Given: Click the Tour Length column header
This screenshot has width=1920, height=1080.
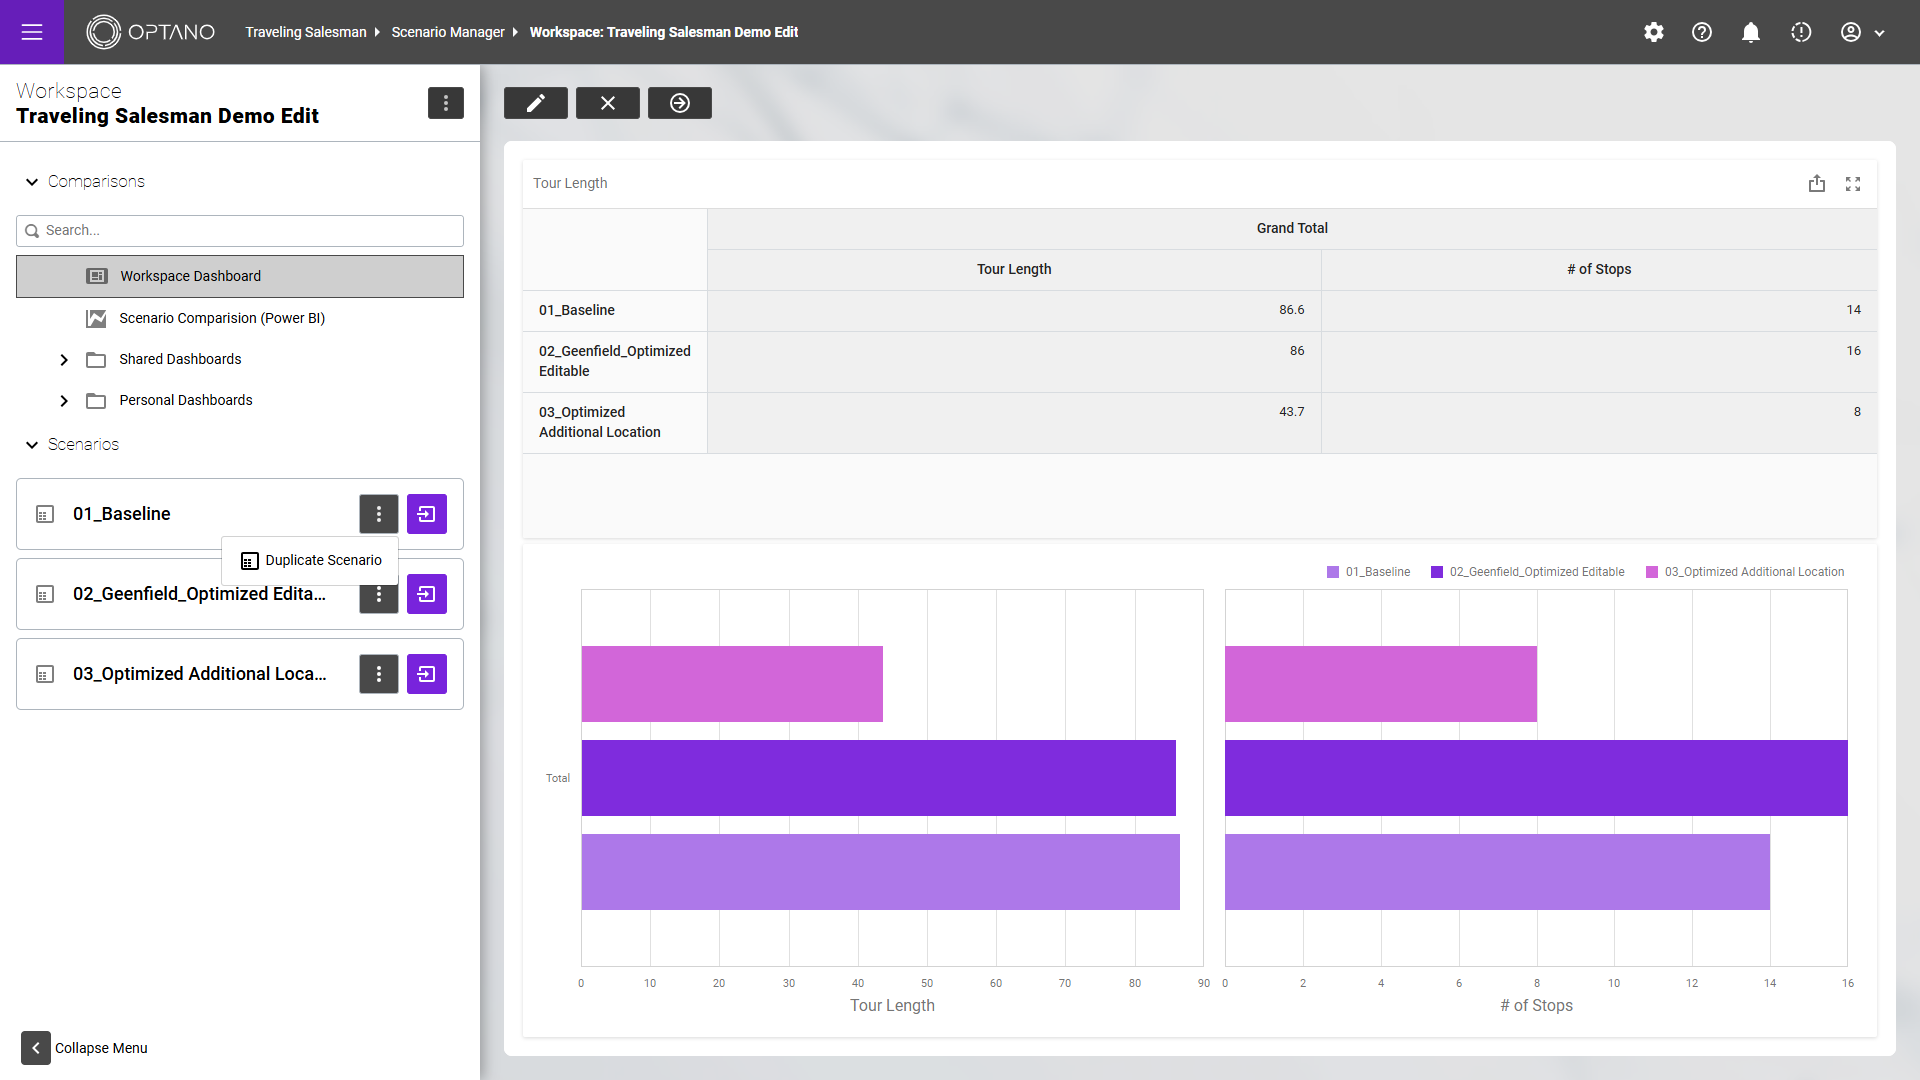Looking at the screenshot, I should pos(1014,269).
